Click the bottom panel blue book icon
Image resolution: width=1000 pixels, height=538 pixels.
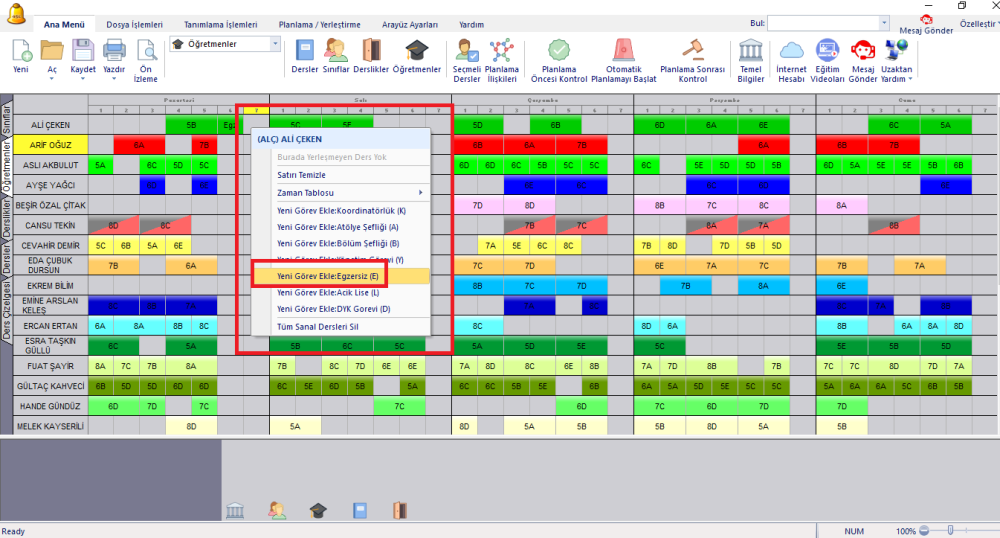(360, 510)
